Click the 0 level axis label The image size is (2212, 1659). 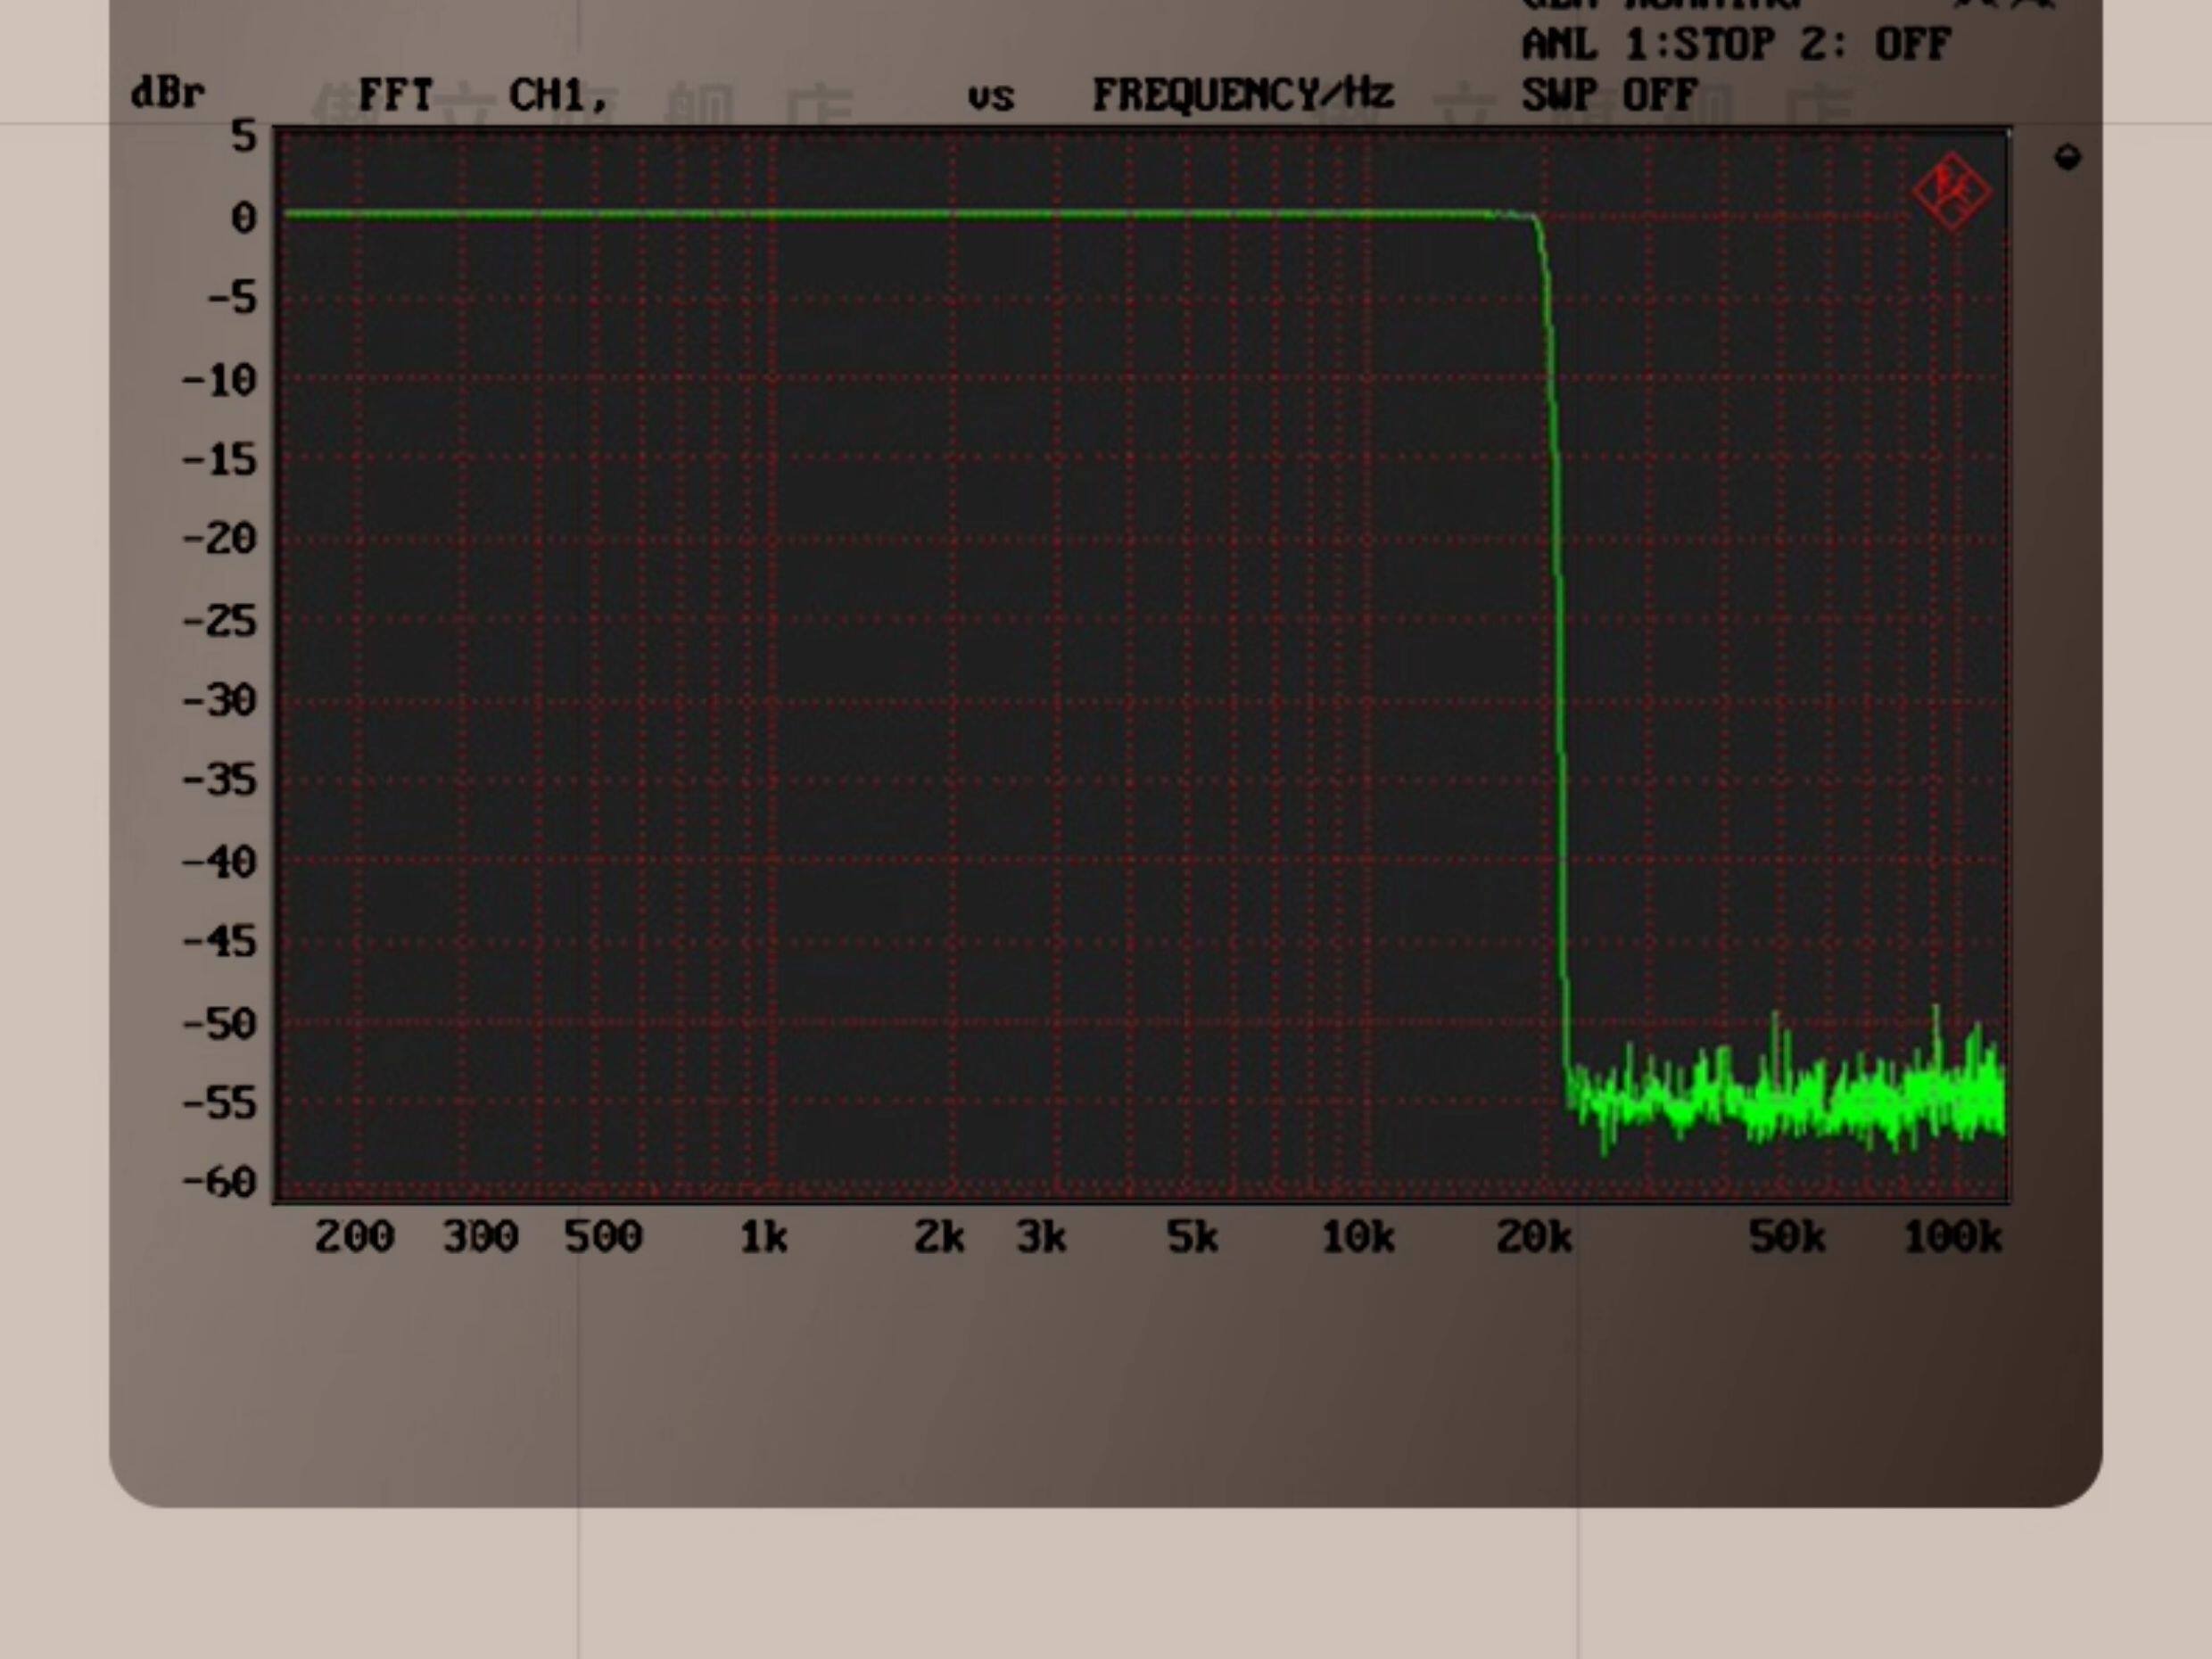[243, 217]
